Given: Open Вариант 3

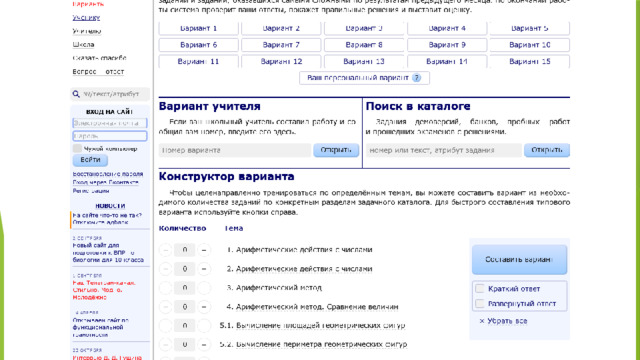Looking at the screenshot, I should 364,28.
